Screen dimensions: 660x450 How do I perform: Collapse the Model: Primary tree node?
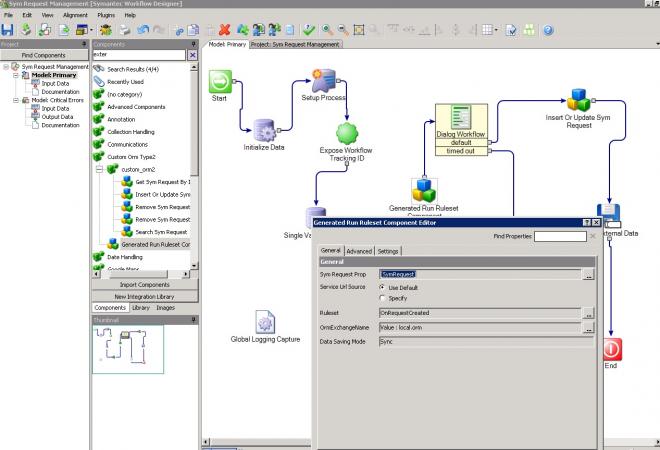point(16,75)
